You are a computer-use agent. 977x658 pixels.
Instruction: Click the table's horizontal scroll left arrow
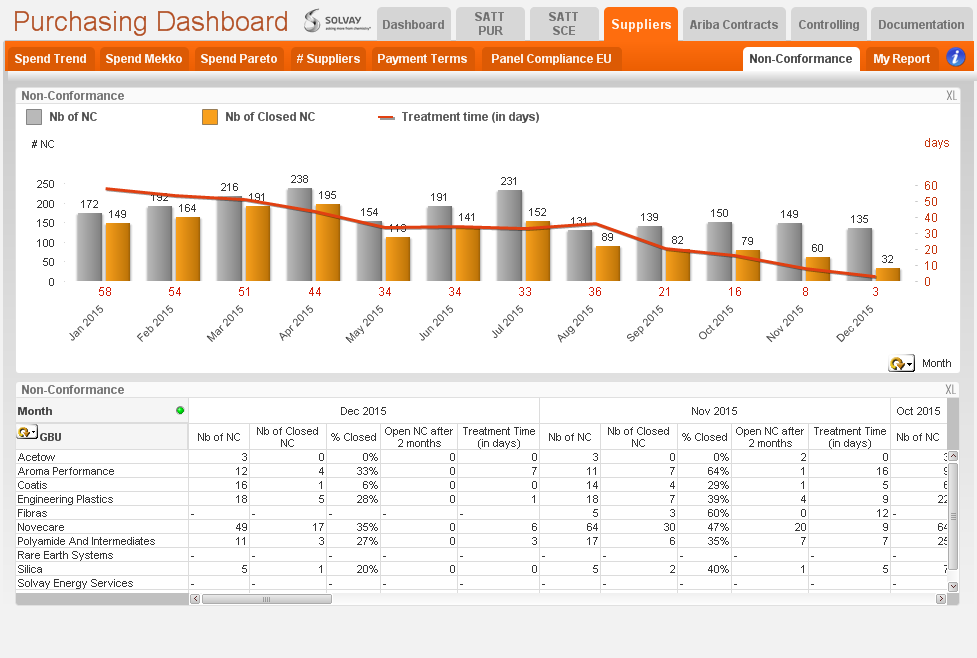[x=195, y=599]
